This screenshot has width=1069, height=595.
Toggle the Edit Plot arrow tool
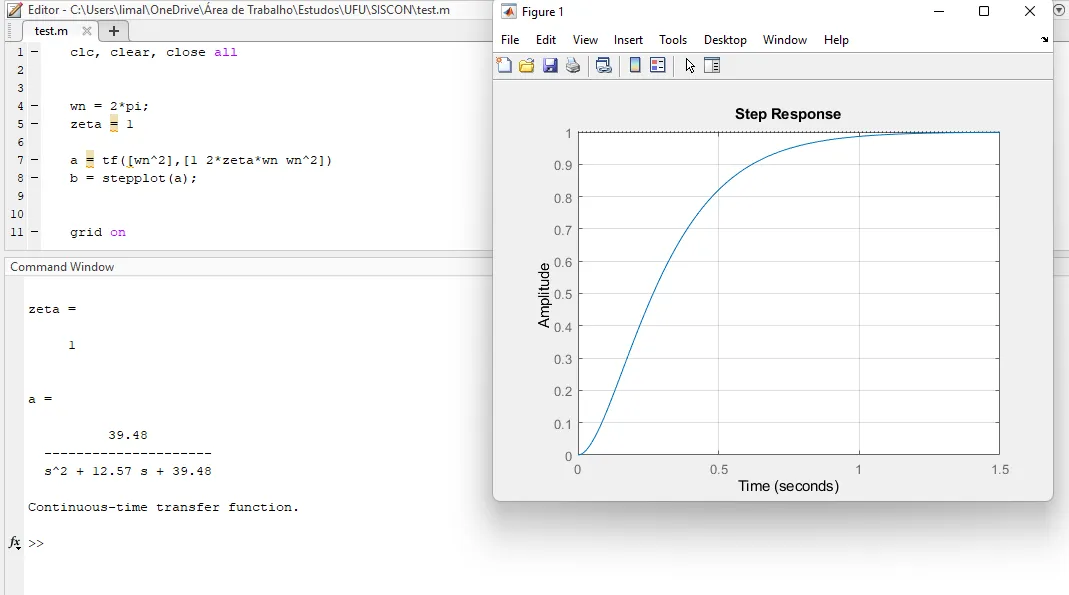[690, 66]
